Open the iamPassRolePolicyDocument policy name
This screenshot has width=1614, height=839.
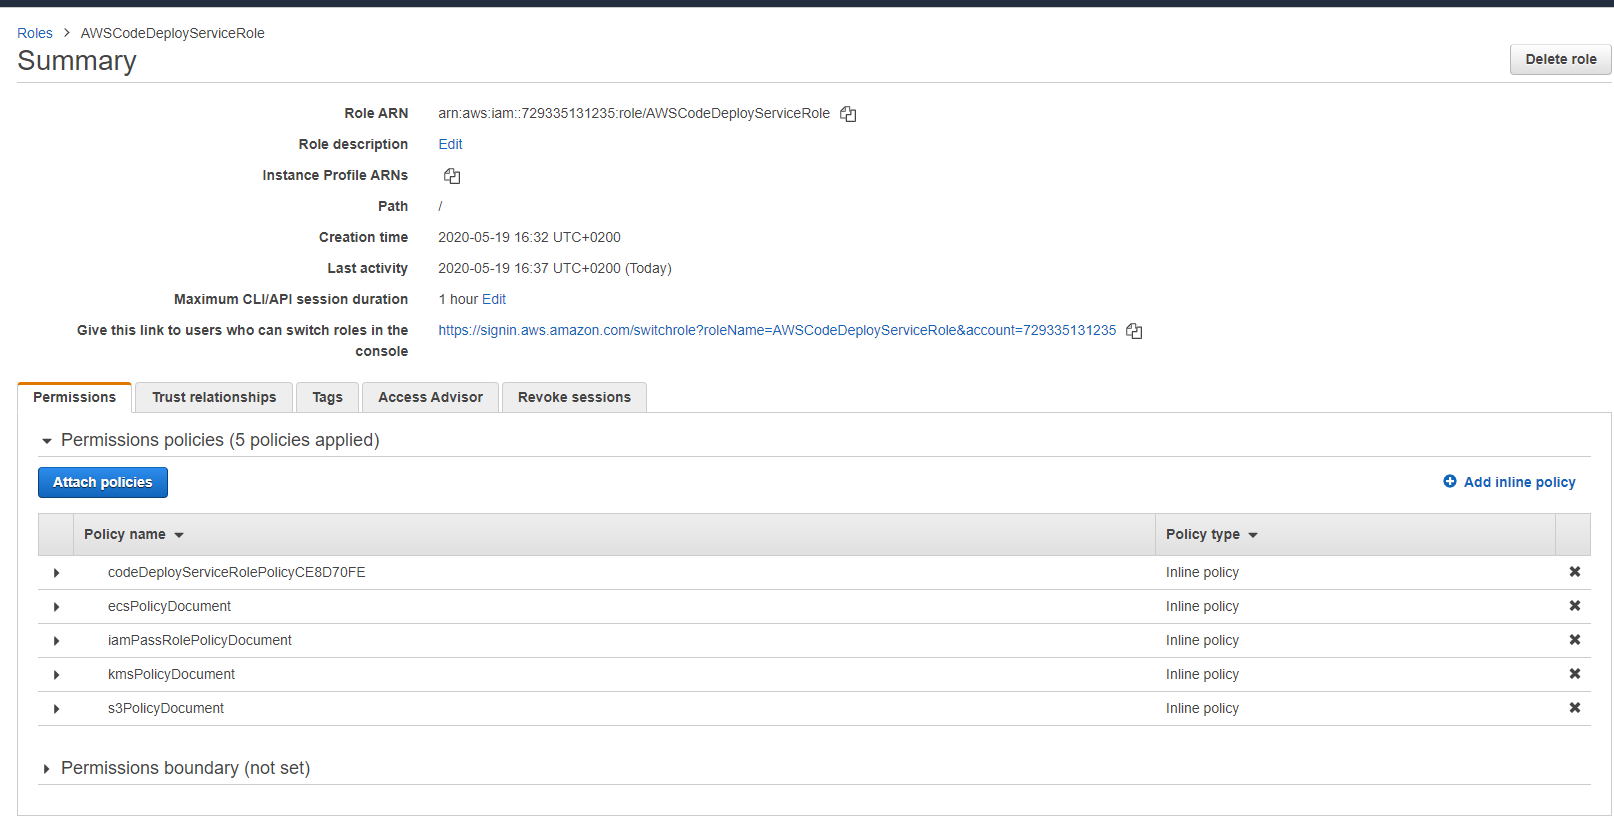tap(200, 640)
